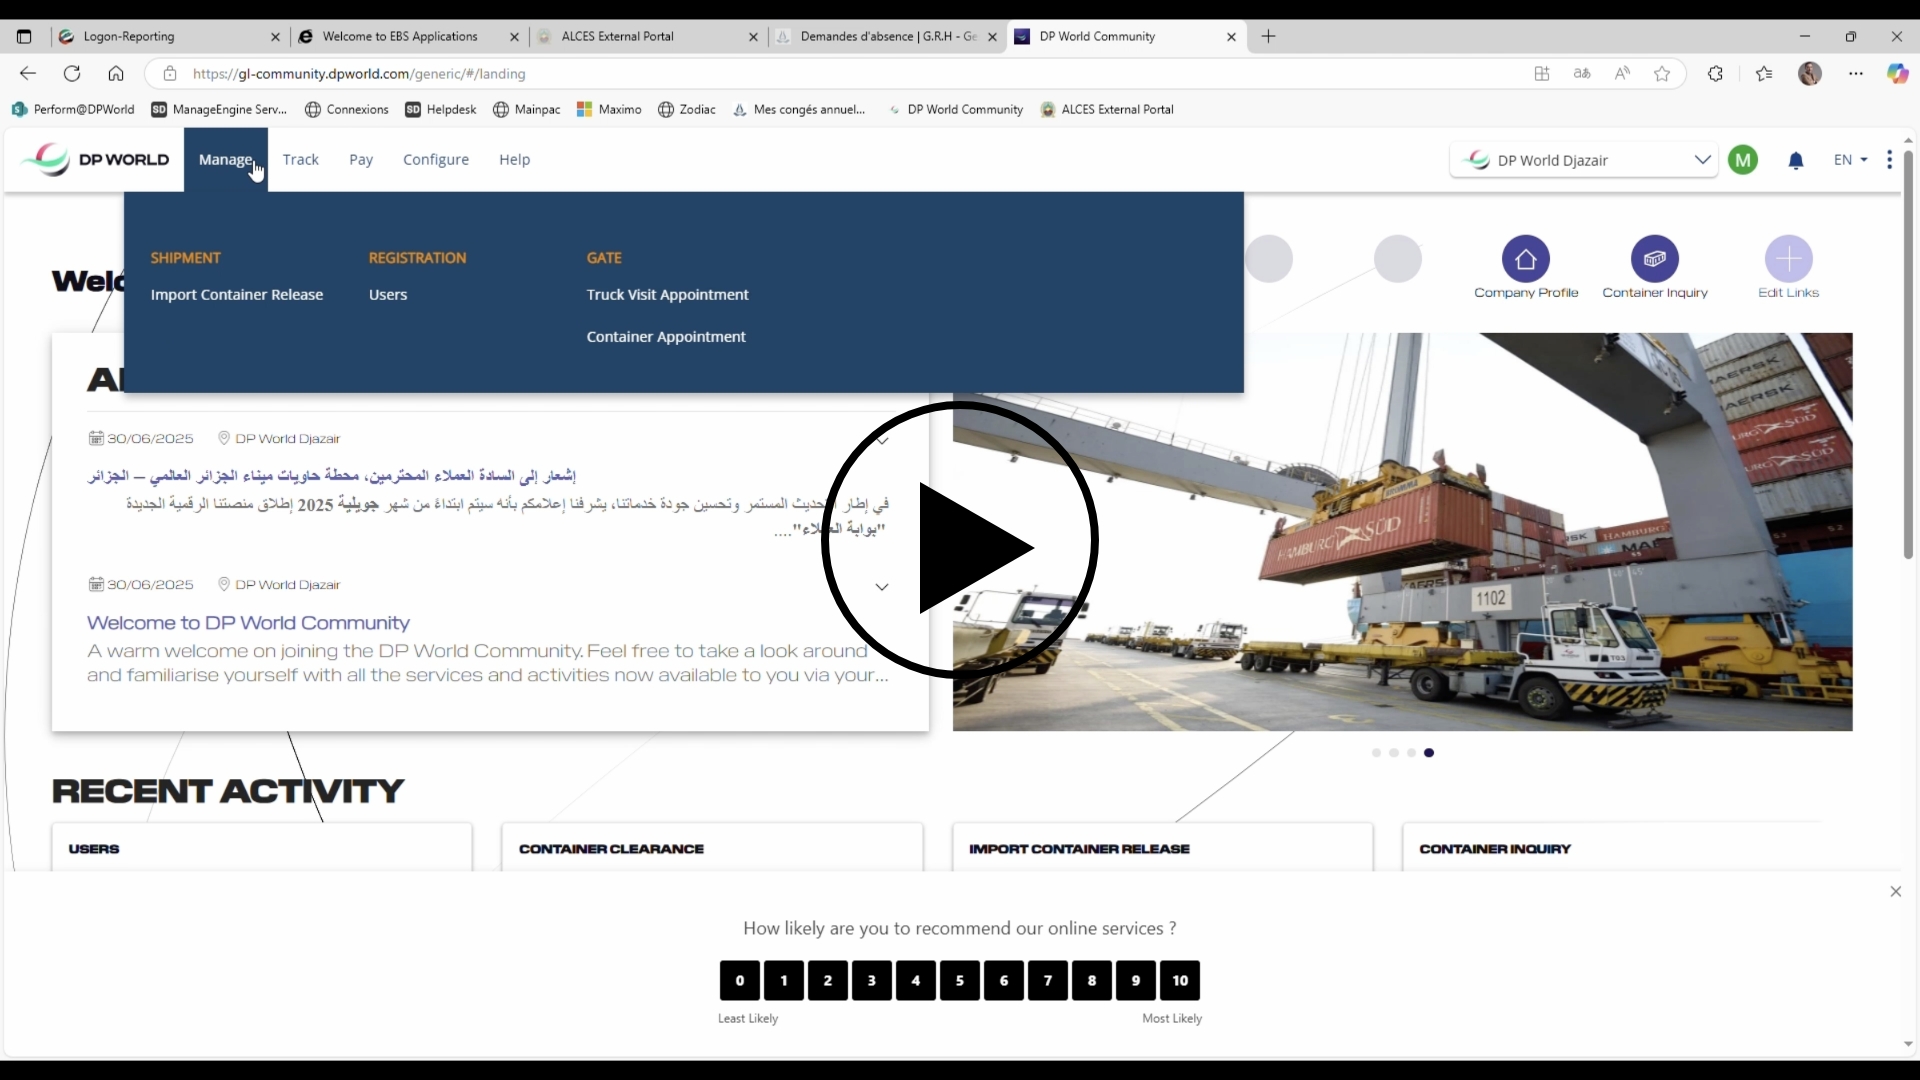The width and height of the screenshot is (1920, 1080).
Task: Close the recommendation survey banner
Action: click(1895, 892)
